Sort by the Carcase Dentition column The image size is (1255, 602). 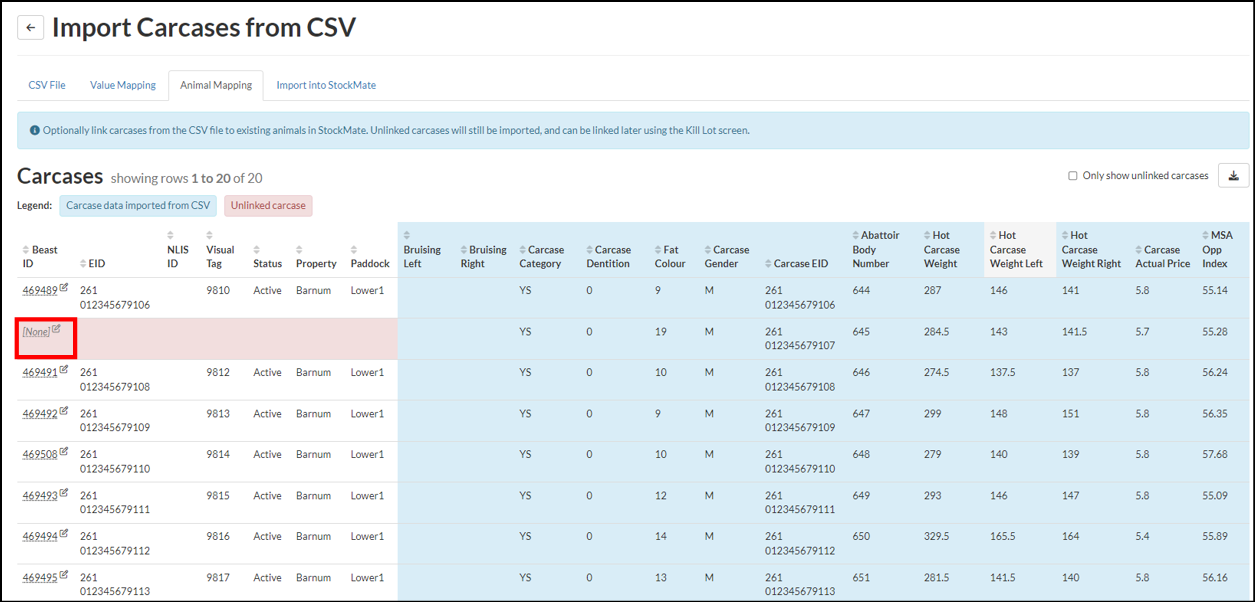tap(608, 257)
